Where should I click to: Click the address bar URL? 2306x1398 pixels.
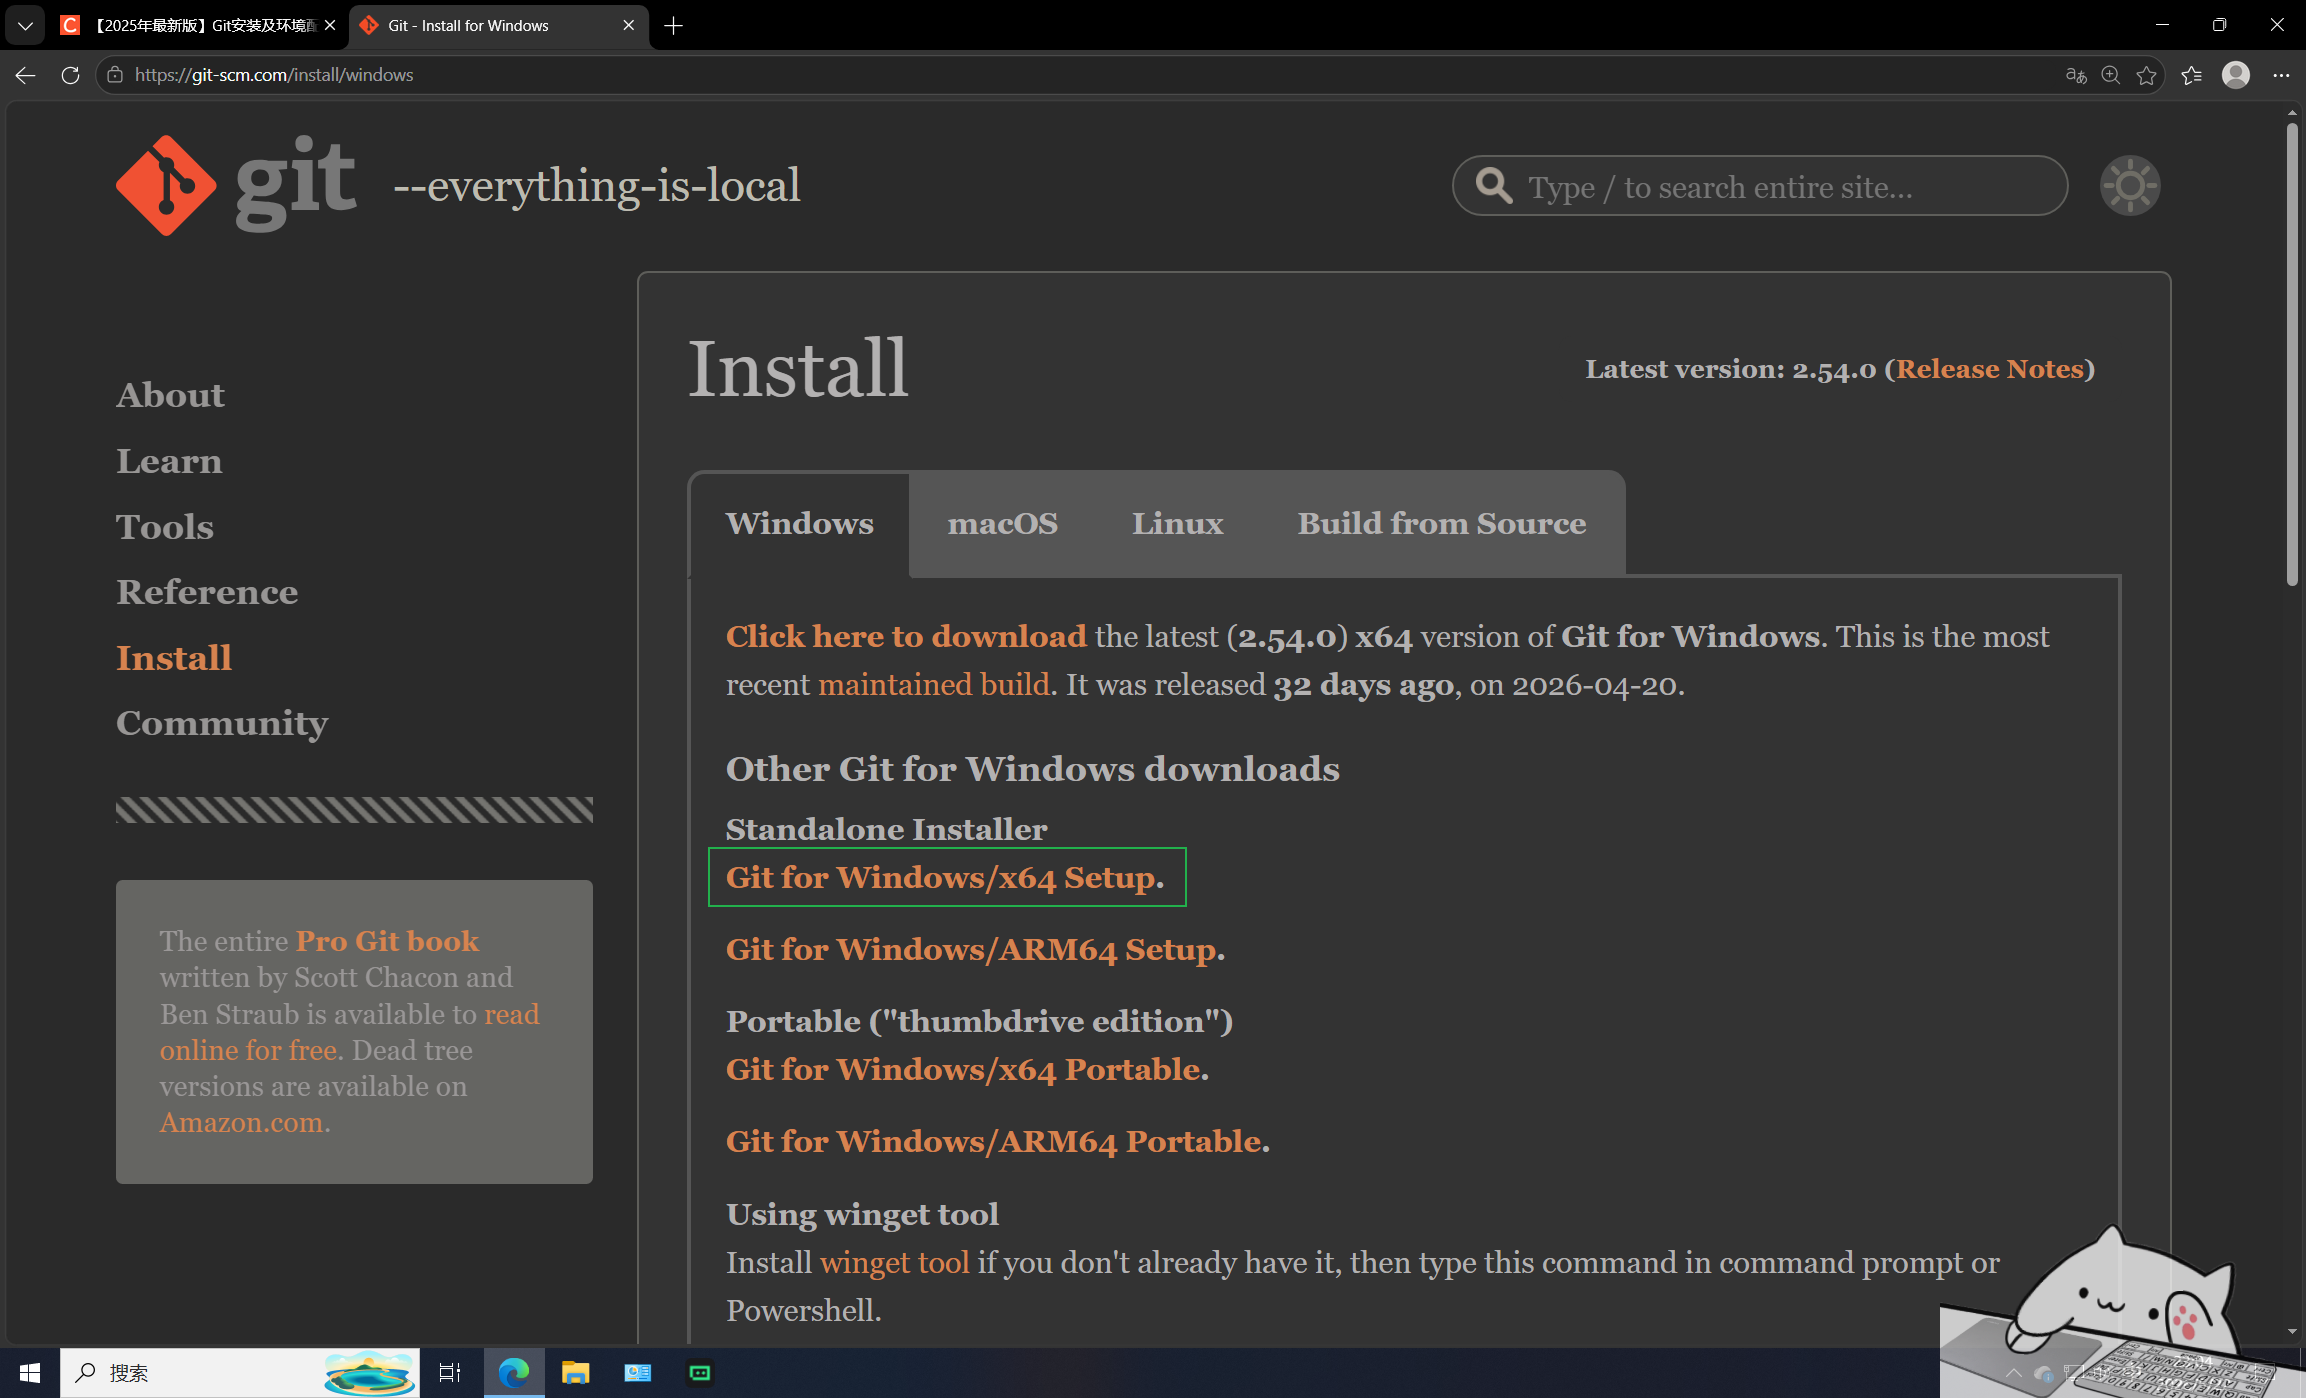click(274, 75)
